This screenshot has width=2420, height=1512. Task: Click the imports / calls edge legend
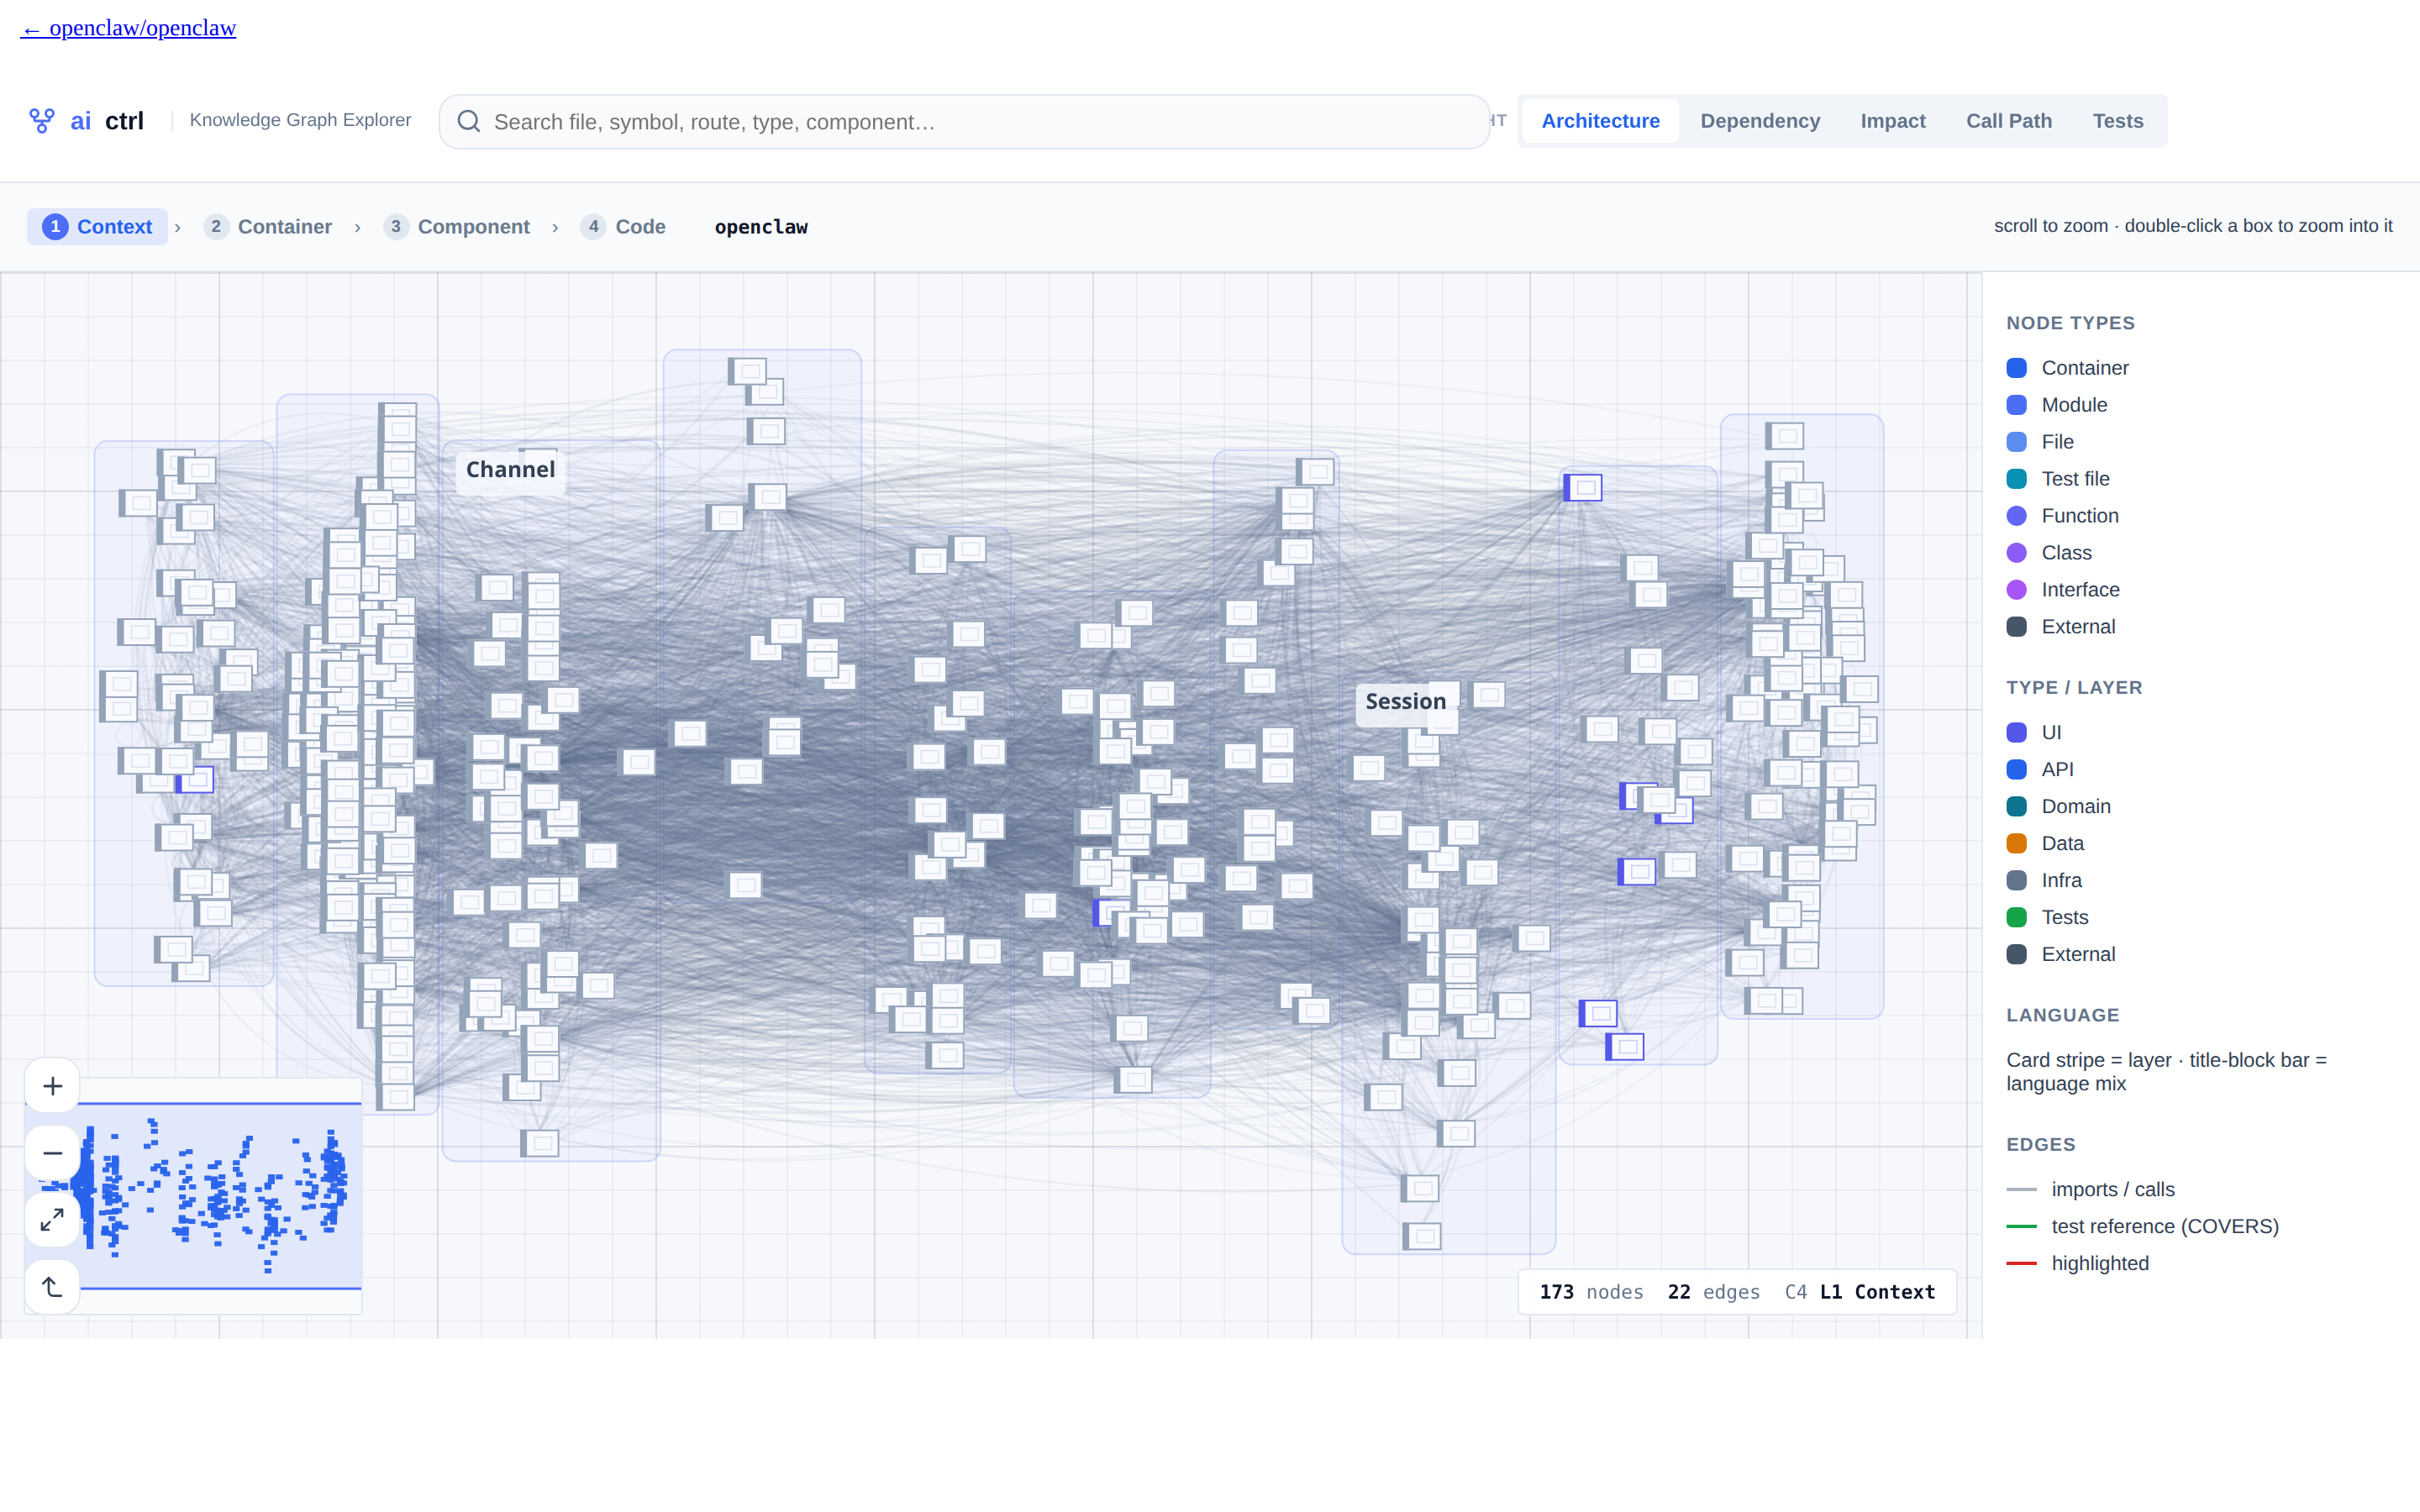click(x=2090, y=1189)
